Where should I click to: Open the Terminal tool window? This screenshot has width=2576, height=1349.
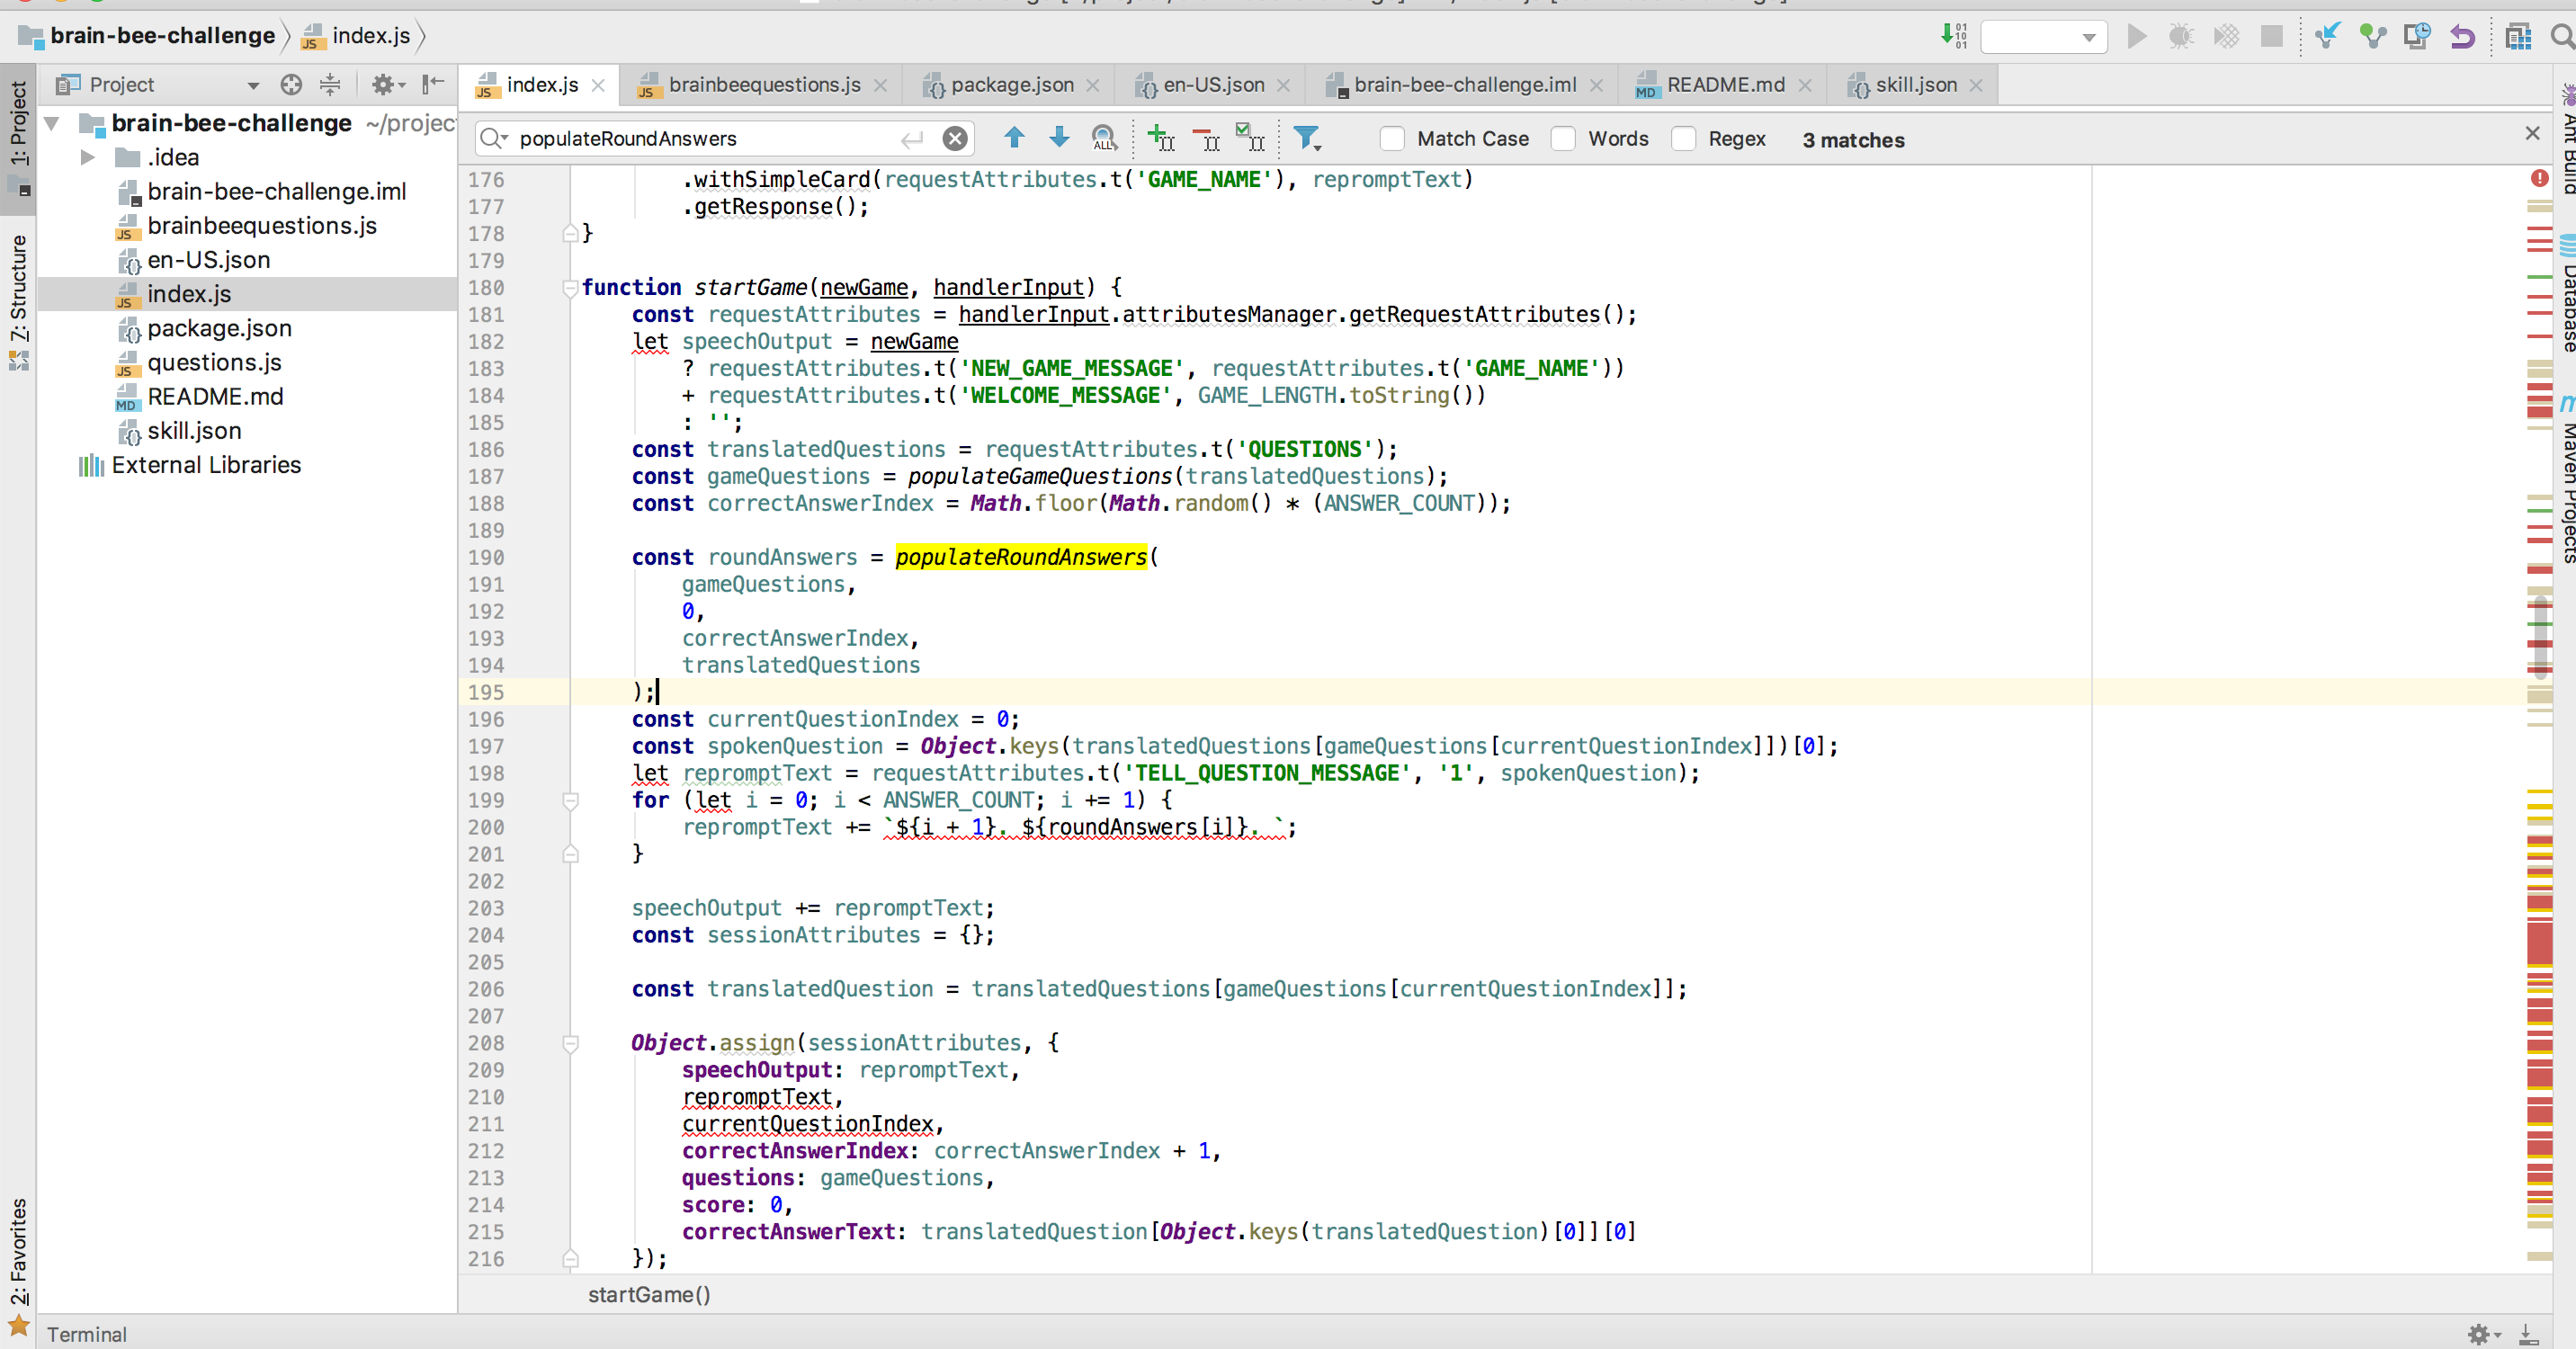pyautogui.click(x=87, y=1334)
